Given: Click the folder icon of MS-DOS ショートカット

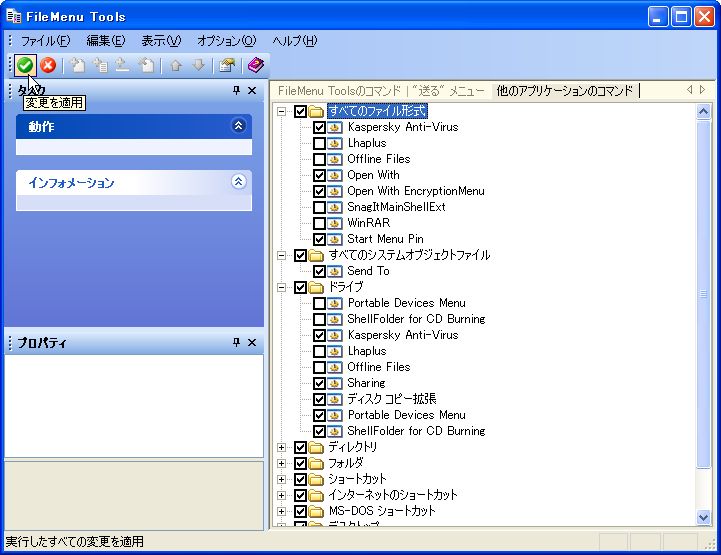Looking at the screenshot, I should pos(316,511).
